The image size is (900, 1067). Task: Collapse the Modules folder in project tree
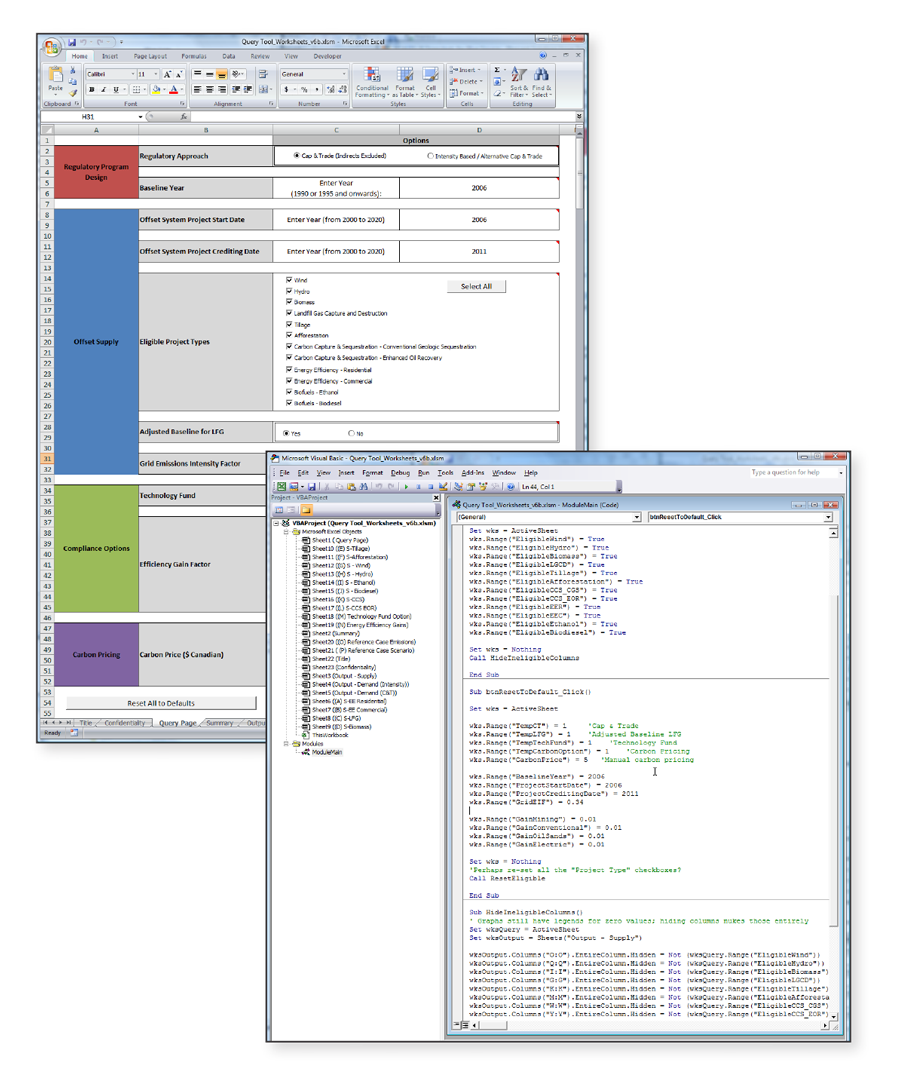(286, 744)
